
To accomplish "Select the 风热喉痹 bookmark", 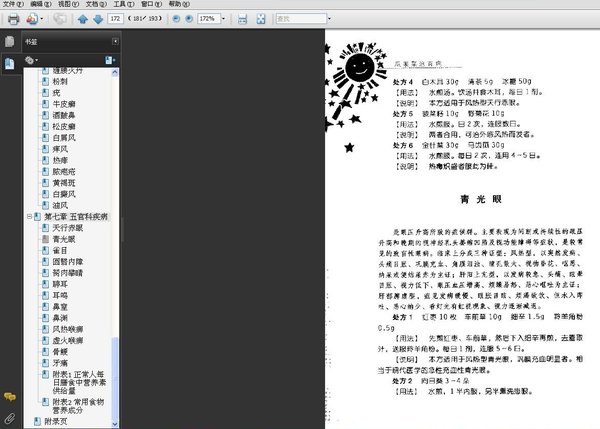I will click(68, 329).
